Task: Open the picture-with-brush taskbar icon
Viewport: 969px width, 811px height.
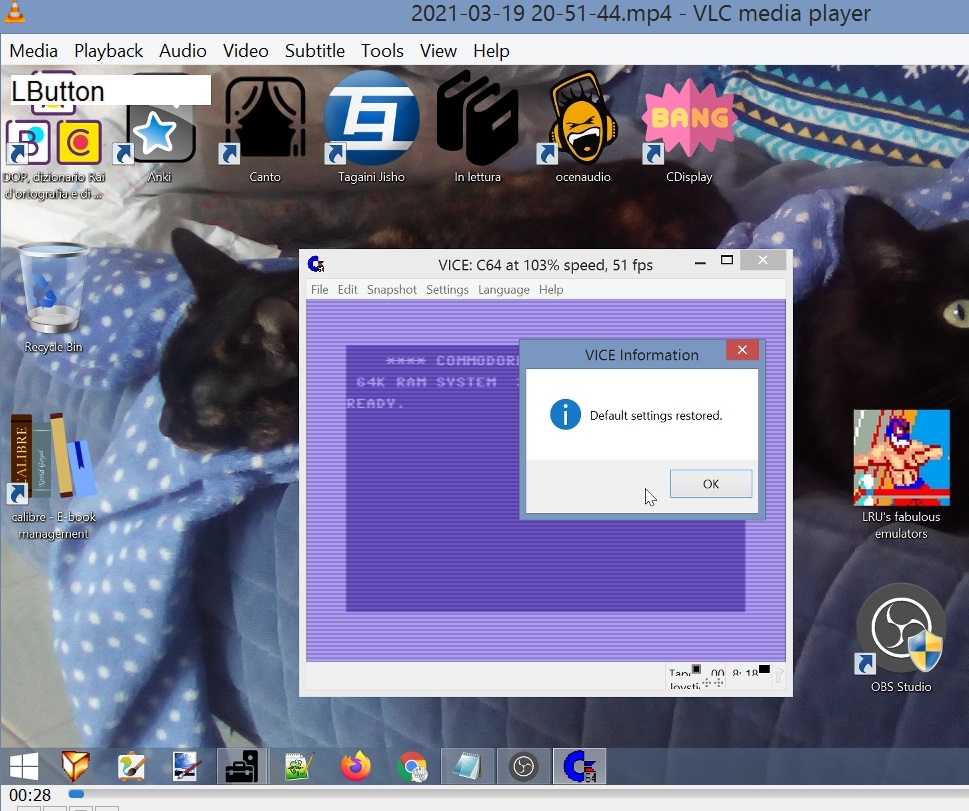Action: tap(185, 766)
